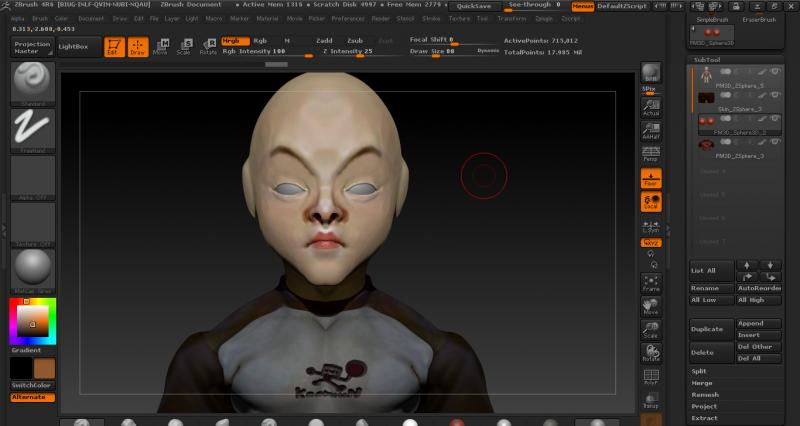Toggle eye visibility of PM3D_ZSphere_3 subtool

tap(776, 142)
